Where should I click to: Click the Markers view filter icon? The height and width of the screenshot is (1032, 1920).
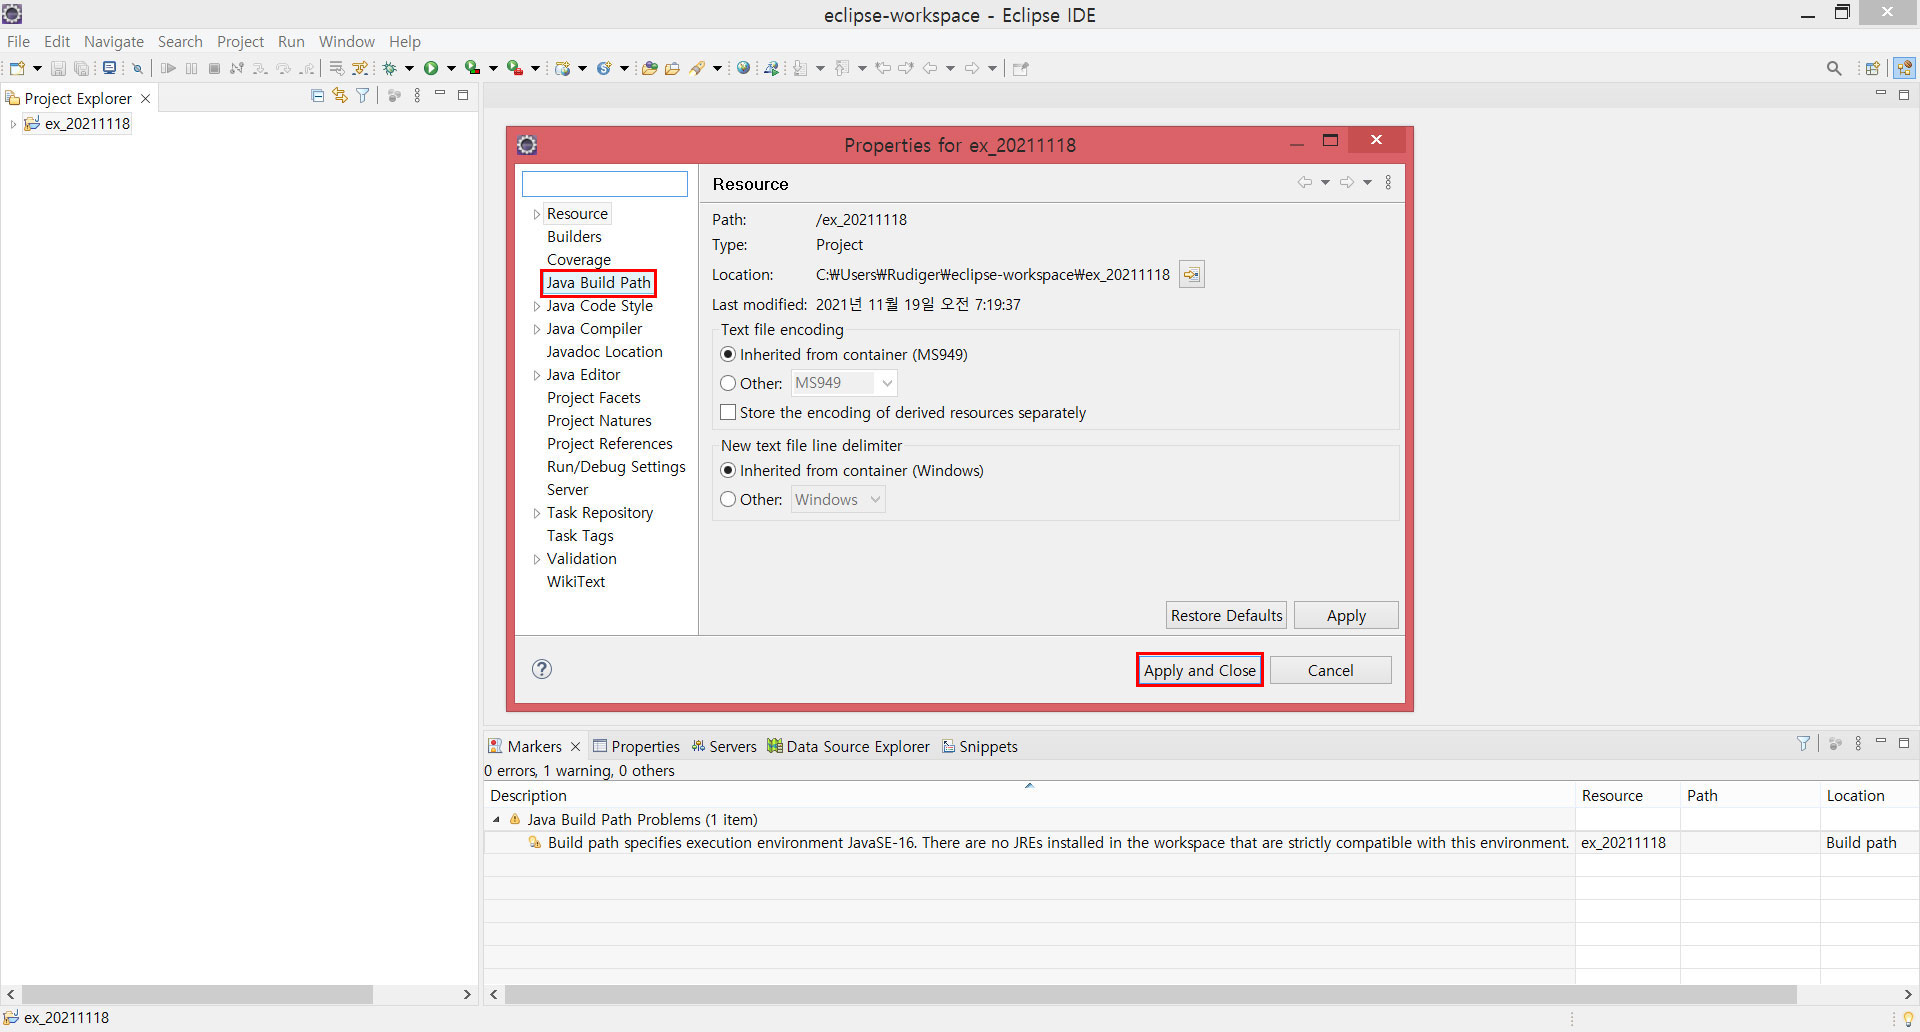[1803, 743]
